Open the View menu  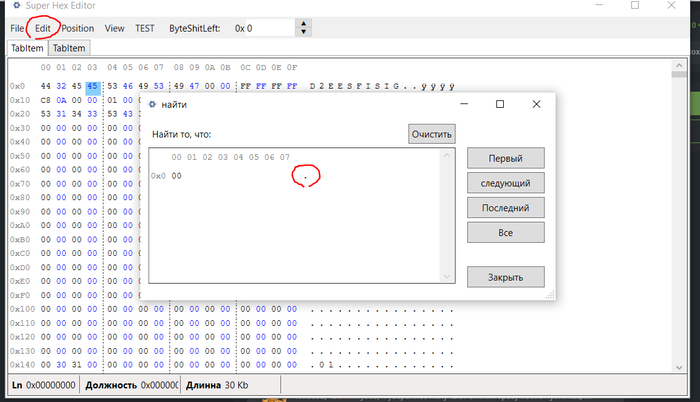pyautogui.click(x=114, y=28)
